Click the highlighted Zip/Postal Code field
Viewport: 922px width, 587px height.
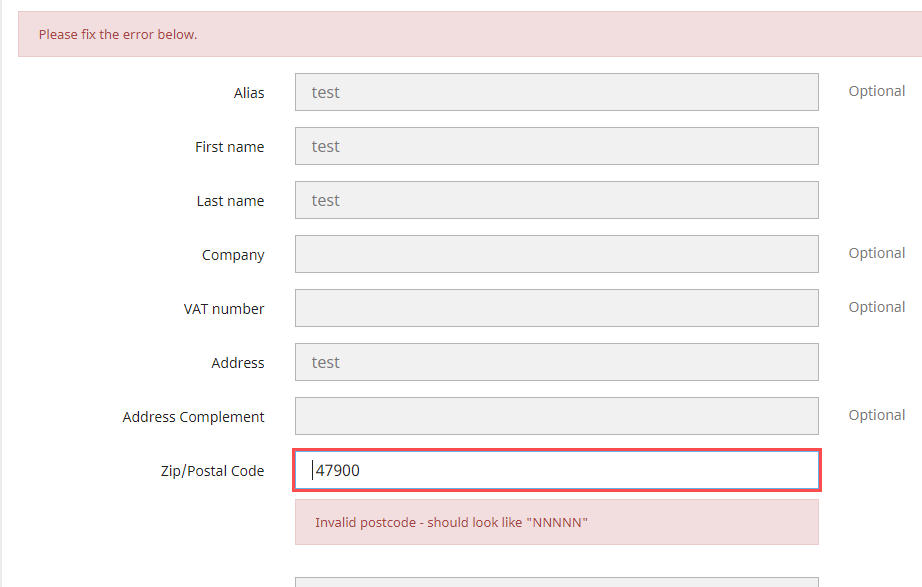pos(556,470)
